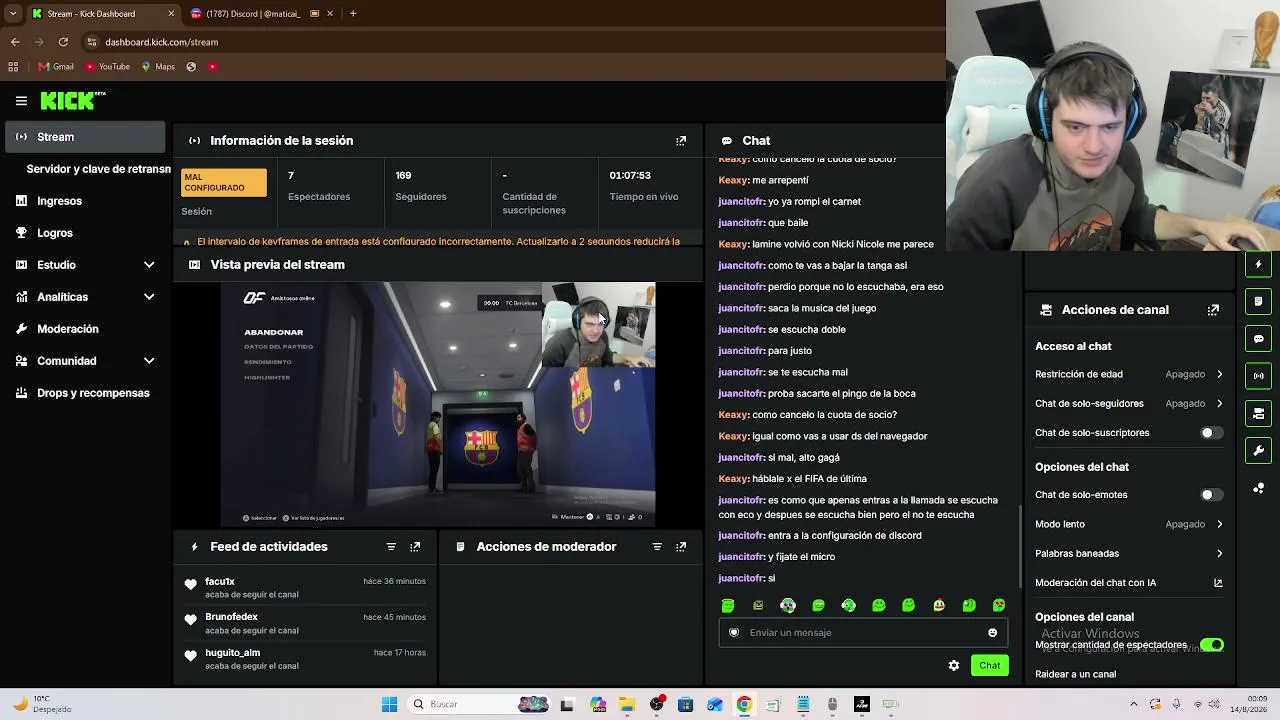Expand the Estudio sidebar section

coord(86,265)
